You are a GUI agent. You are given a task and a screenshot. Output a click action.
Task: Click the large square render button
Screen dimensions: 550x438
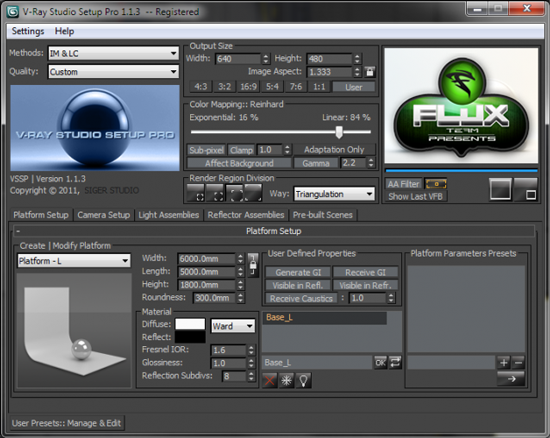500,189
